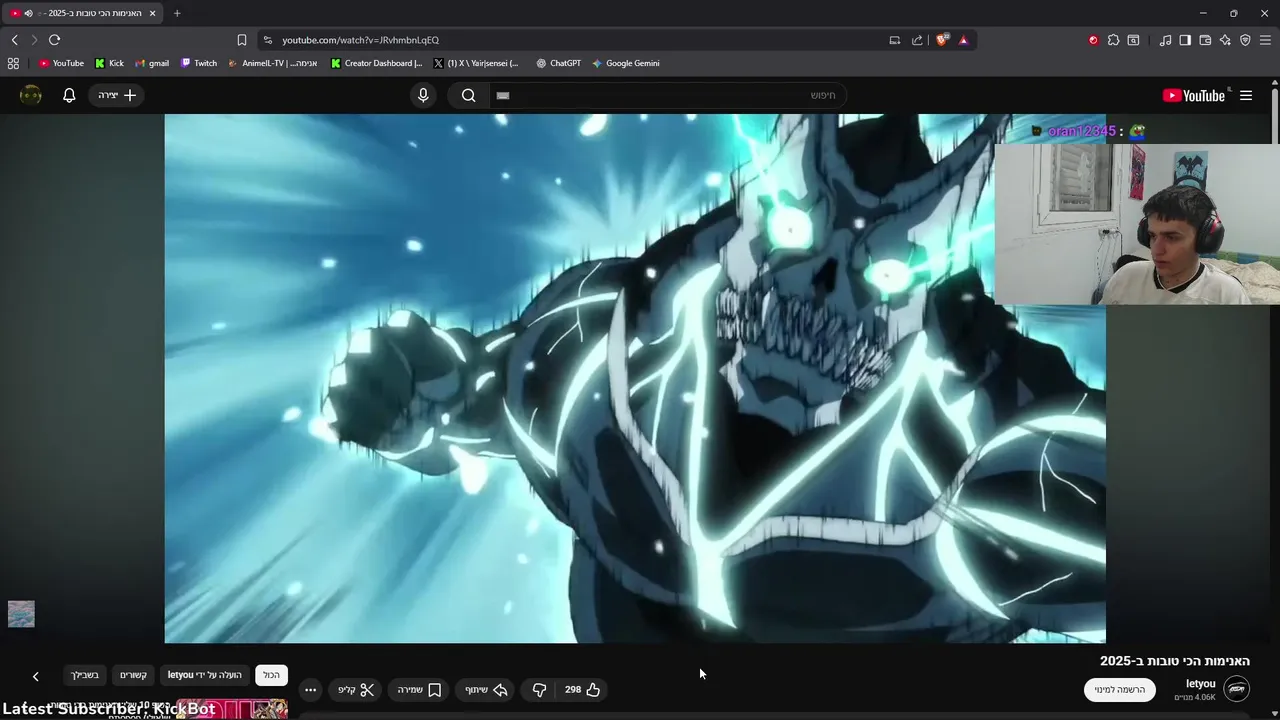Select the YouTube video browser tab
Image resolution: width=1280 pixels, height=720 pixels.
[84, 13]
